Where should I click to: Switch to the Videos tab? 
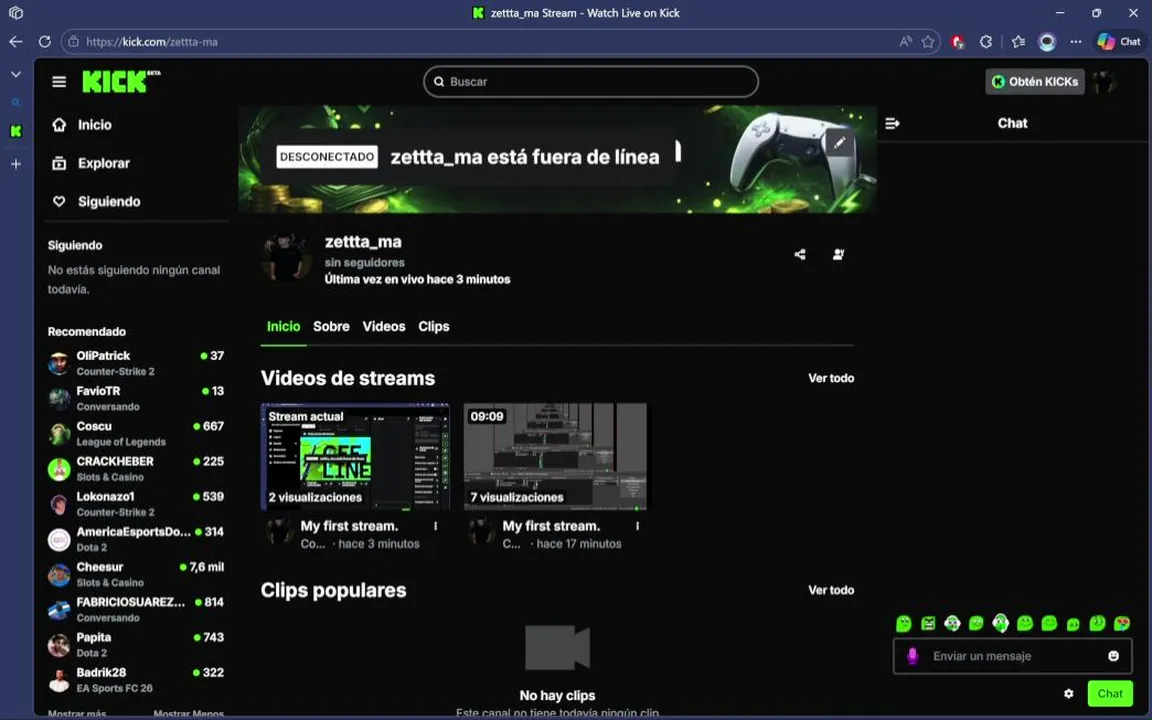coord(384,326)
